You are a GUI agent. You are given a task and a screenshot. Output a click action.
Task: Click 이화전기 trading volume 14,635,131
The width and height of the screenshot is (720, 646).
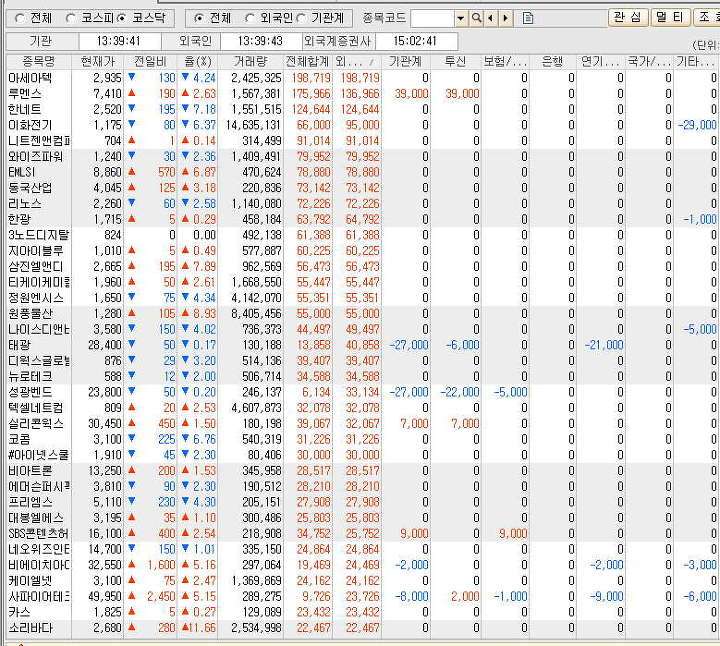(x=253, y=125)
